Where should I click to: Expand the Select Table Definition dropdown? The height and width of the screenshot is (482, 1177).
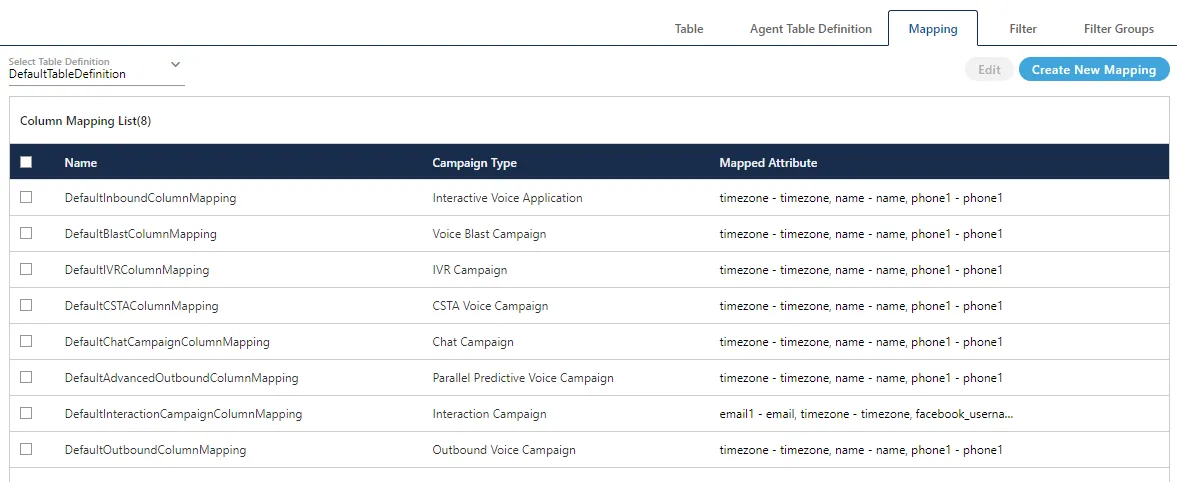[96, 69]
